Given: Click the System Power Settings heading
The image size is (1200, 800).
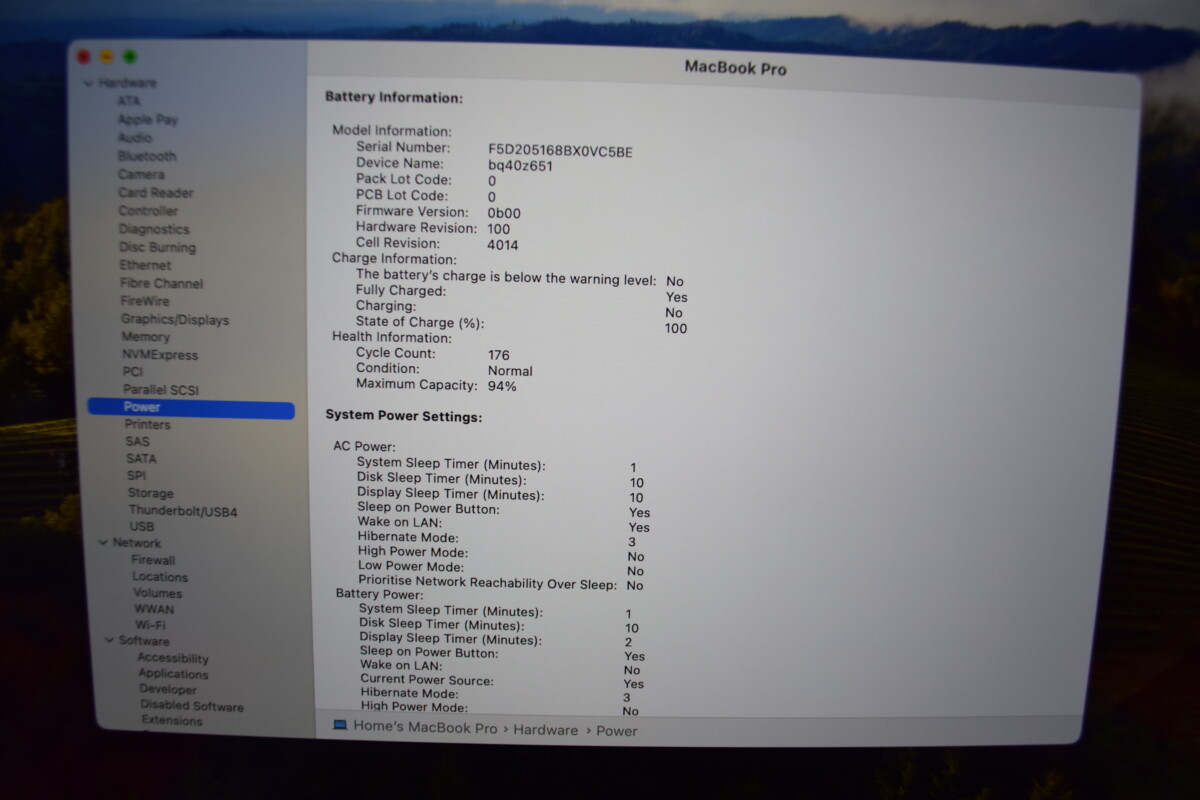Looking at the screenshot, I should (x=404, y=416).
